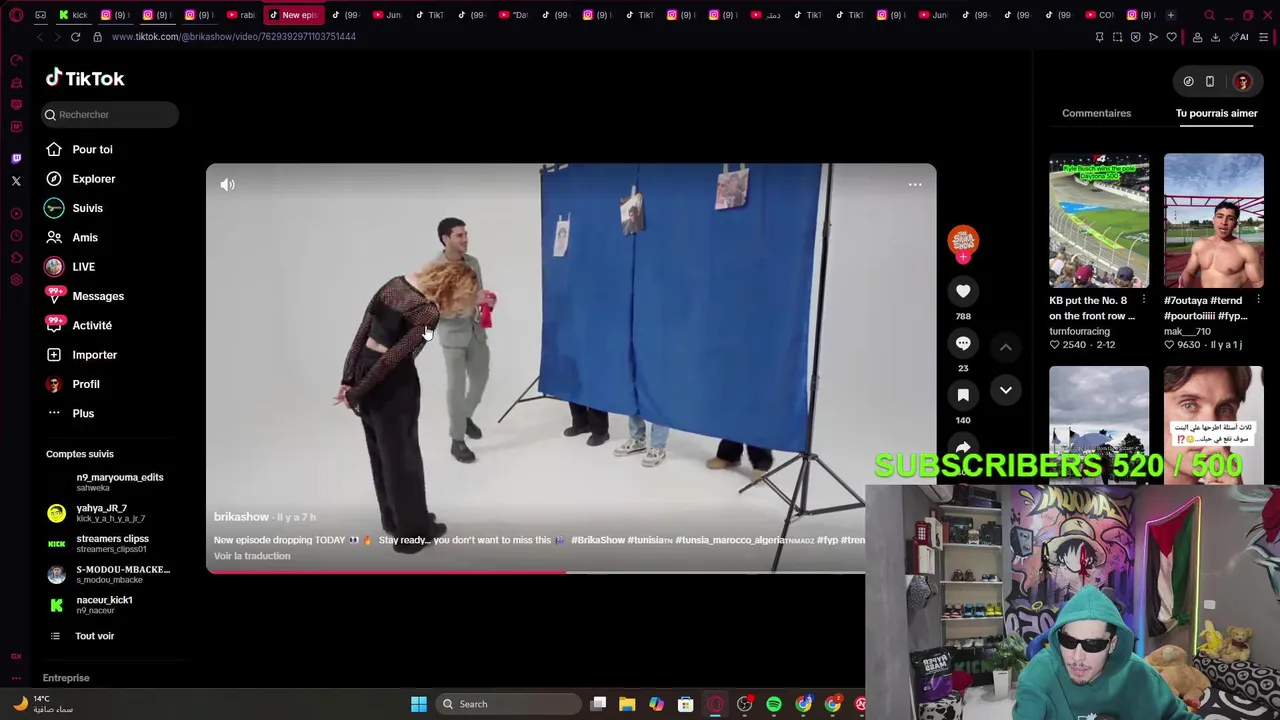Open Twitch in Opera sidebar
Screen dimensions: 1280x720
point(16,158)
